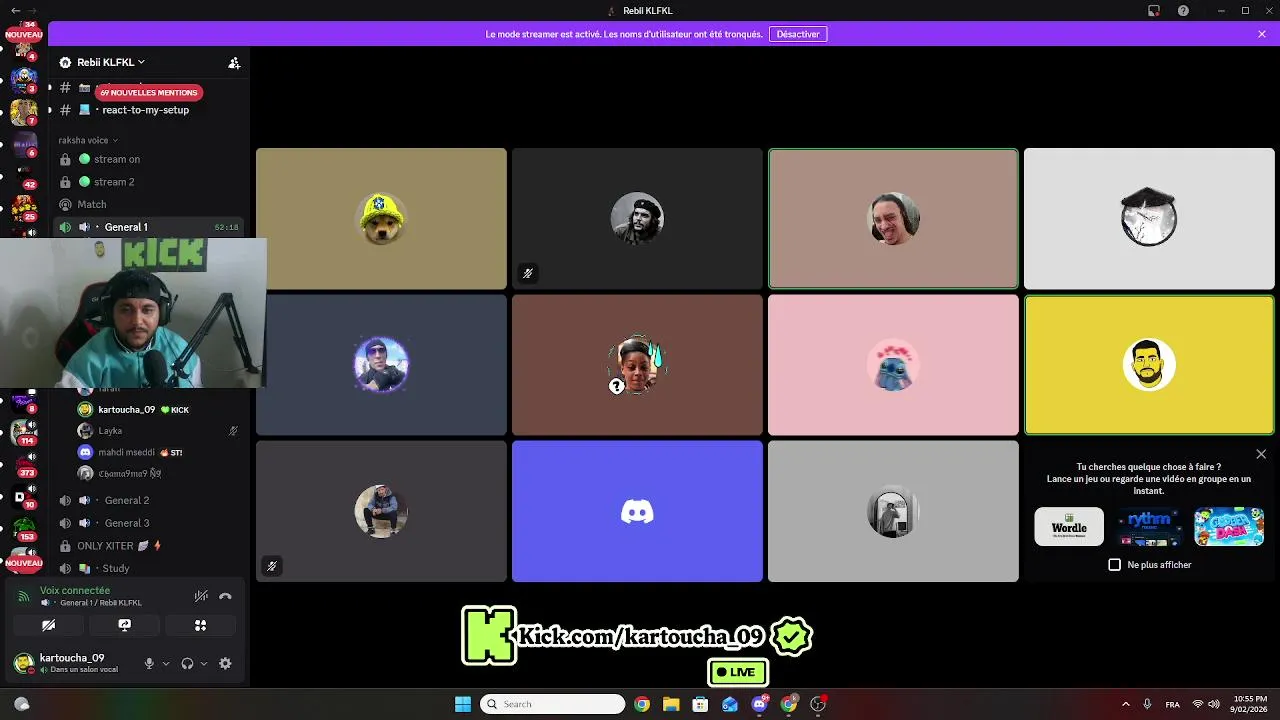Launch the Wordle activity

pos(1069,527)
